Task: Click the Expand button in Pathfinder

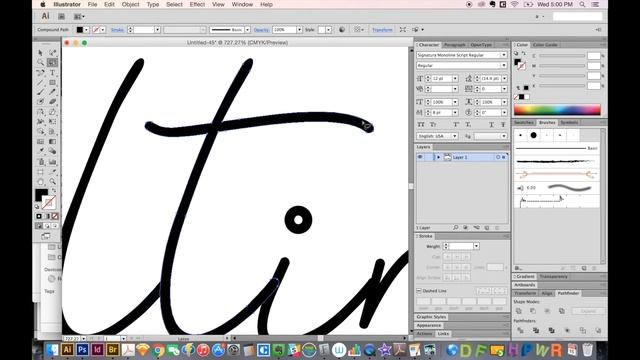Action: coord(588,311)
